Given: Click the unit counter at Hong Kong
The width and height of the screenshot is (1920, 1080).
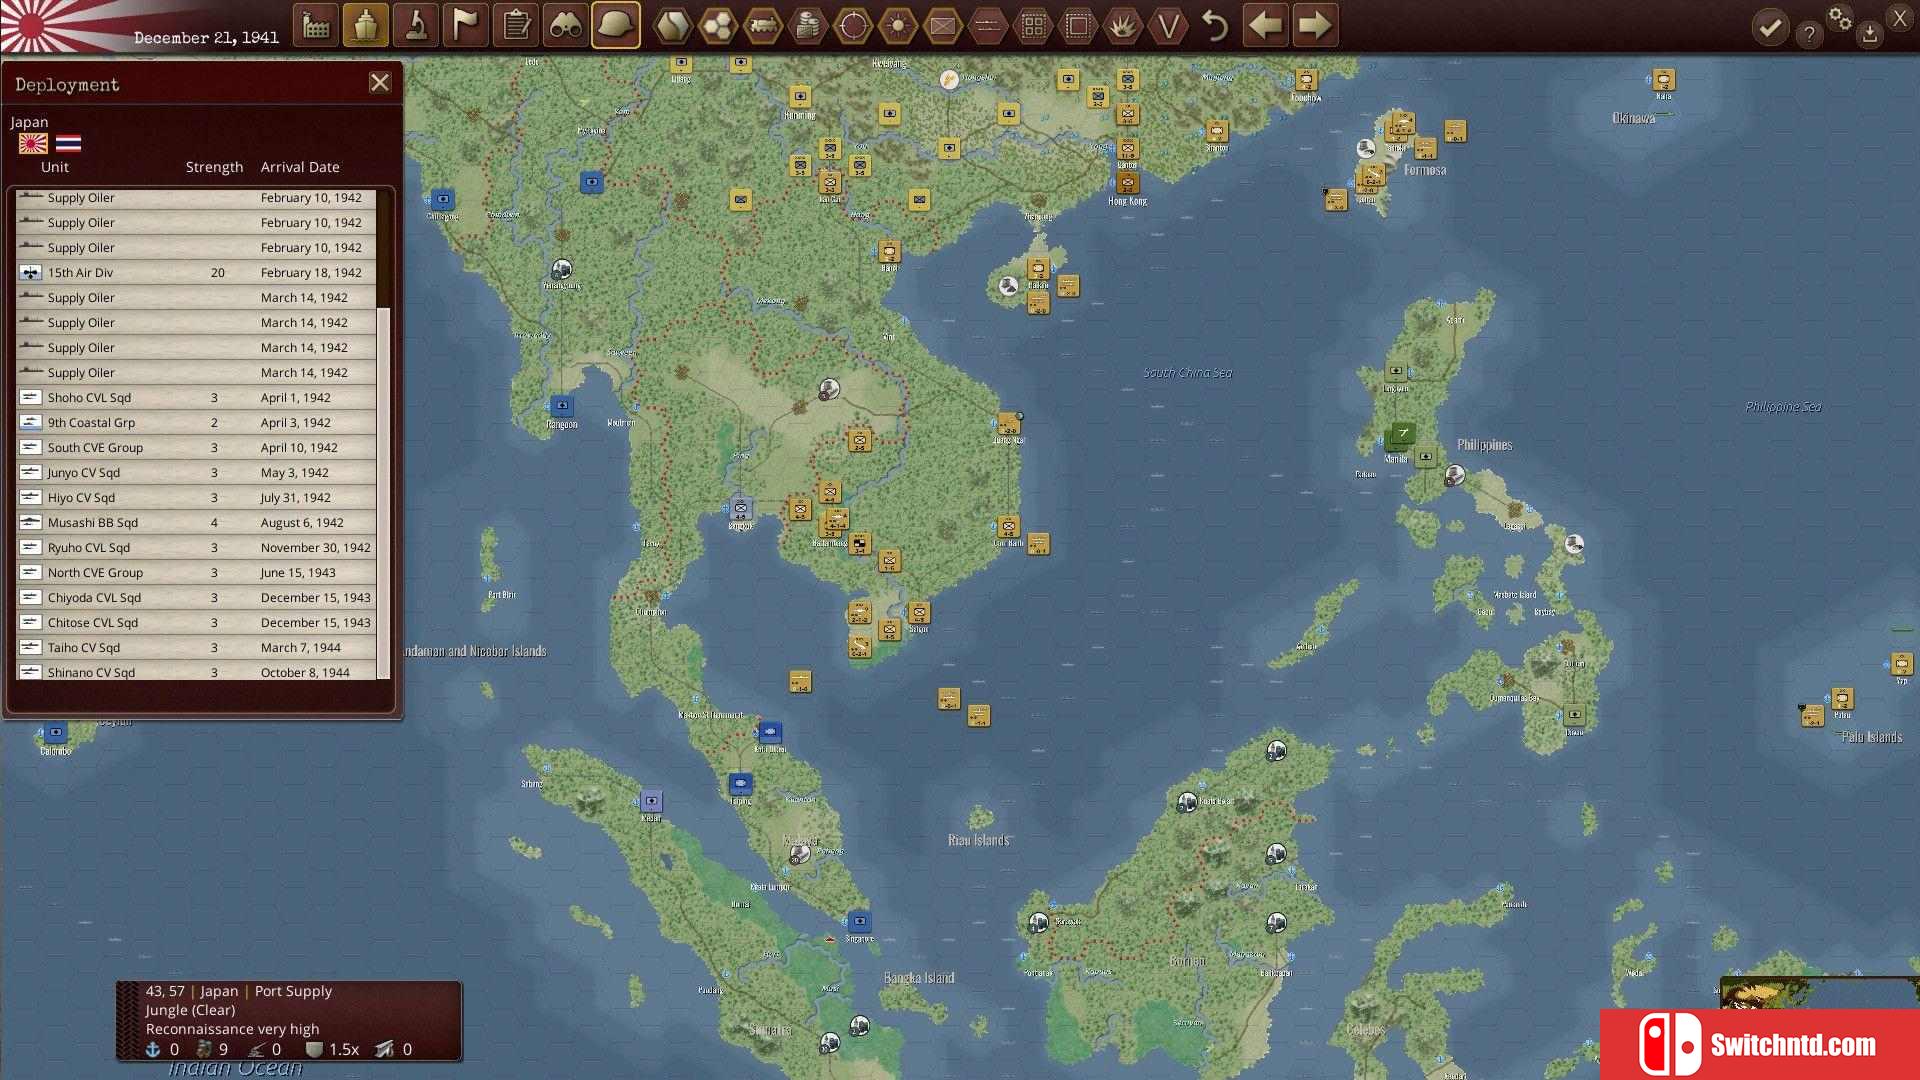Looking at the screenshot, I should (x=1128, y=182).
